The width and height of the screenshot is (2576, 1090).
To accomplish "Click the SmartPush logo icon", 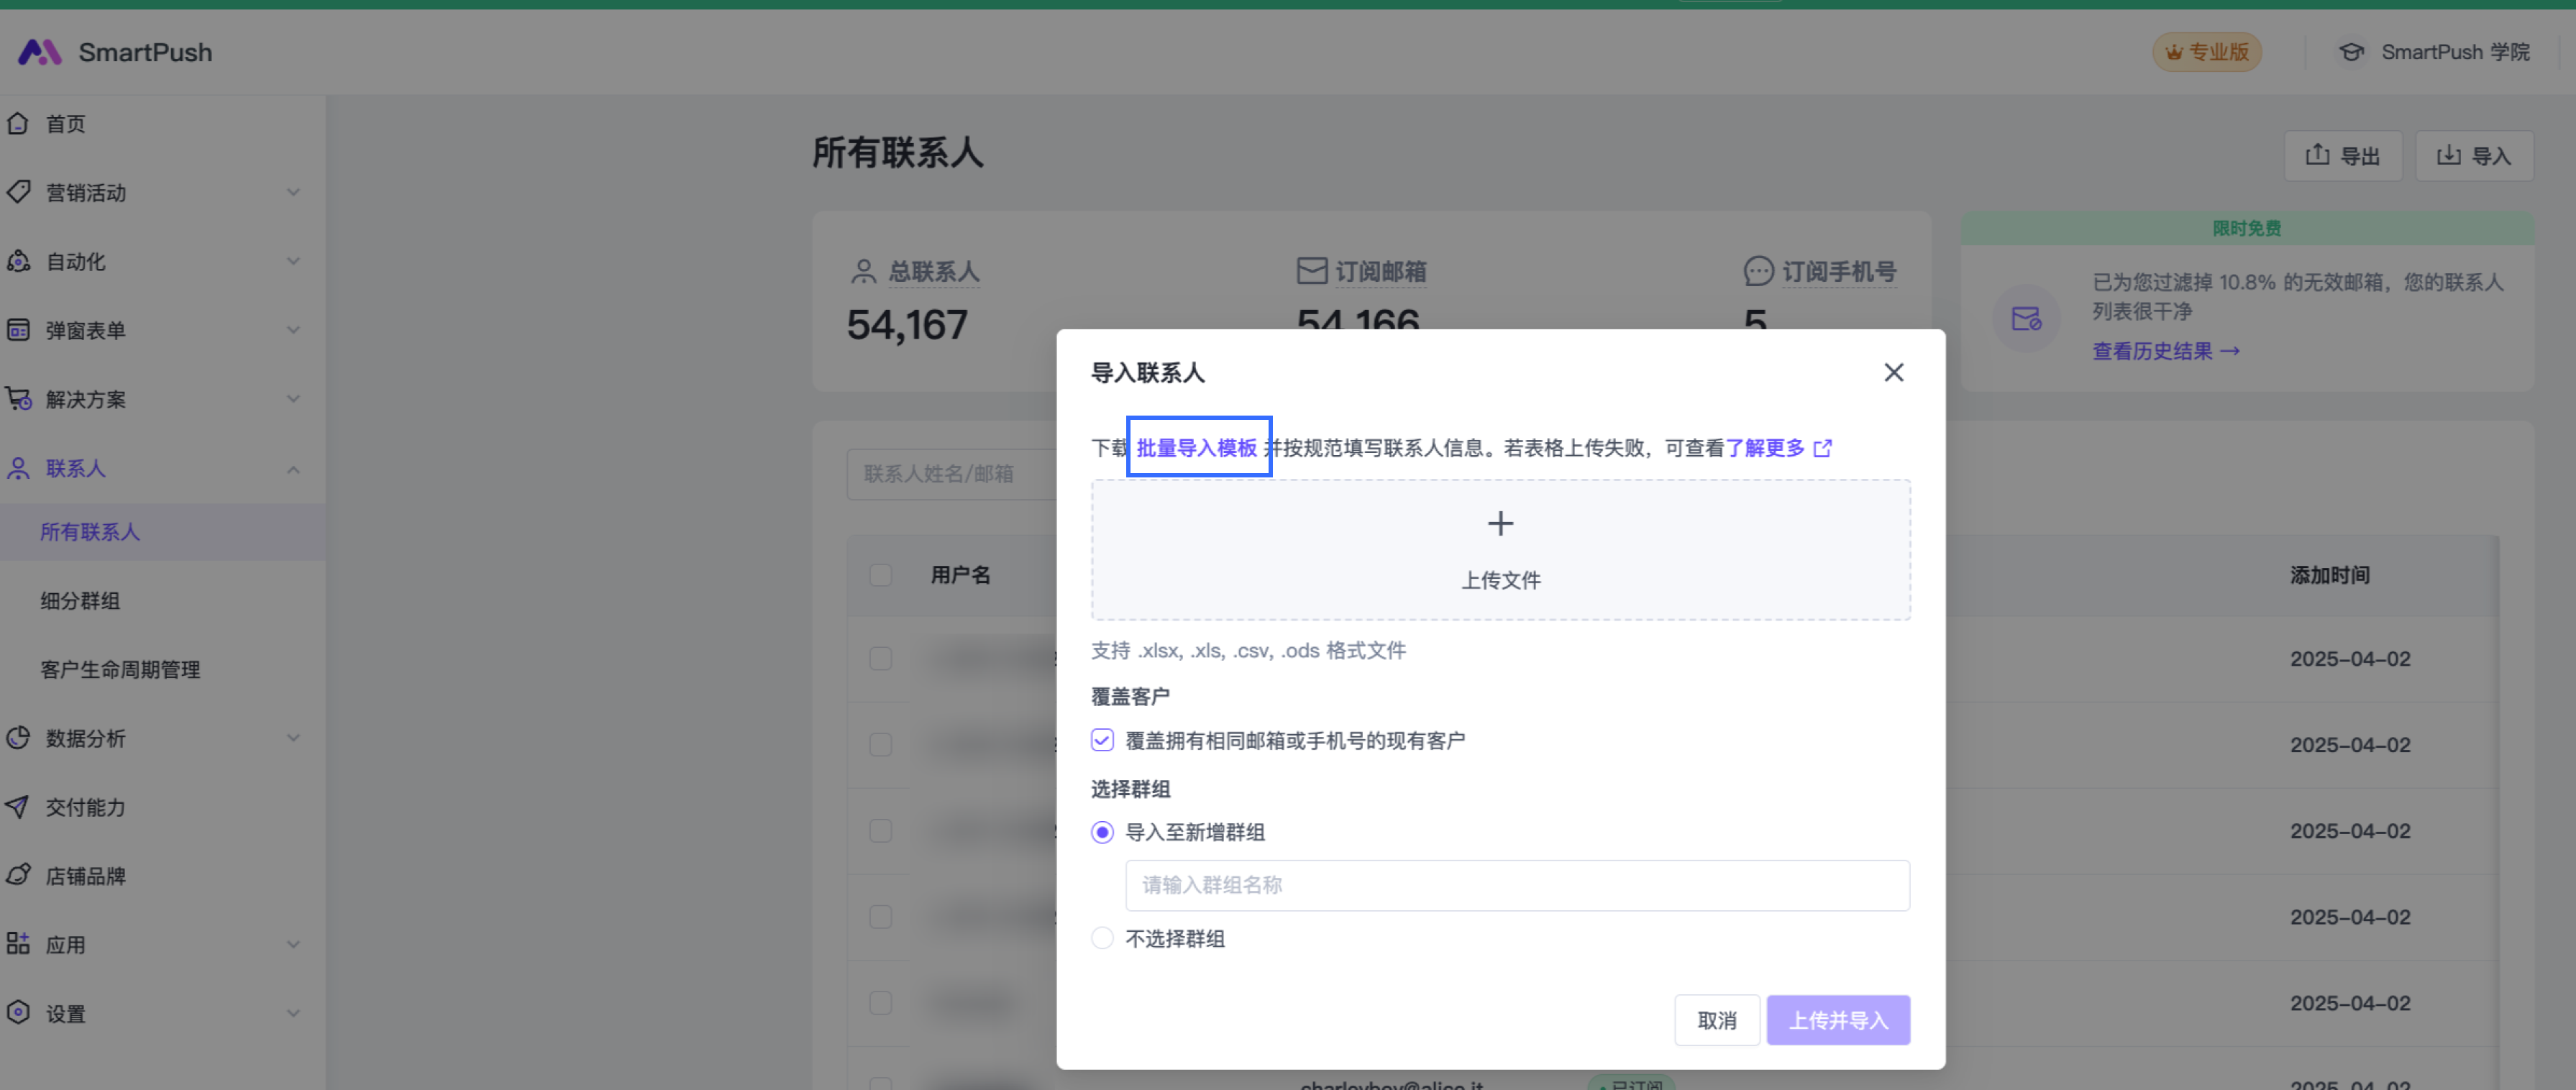I will tap(40, 52).
